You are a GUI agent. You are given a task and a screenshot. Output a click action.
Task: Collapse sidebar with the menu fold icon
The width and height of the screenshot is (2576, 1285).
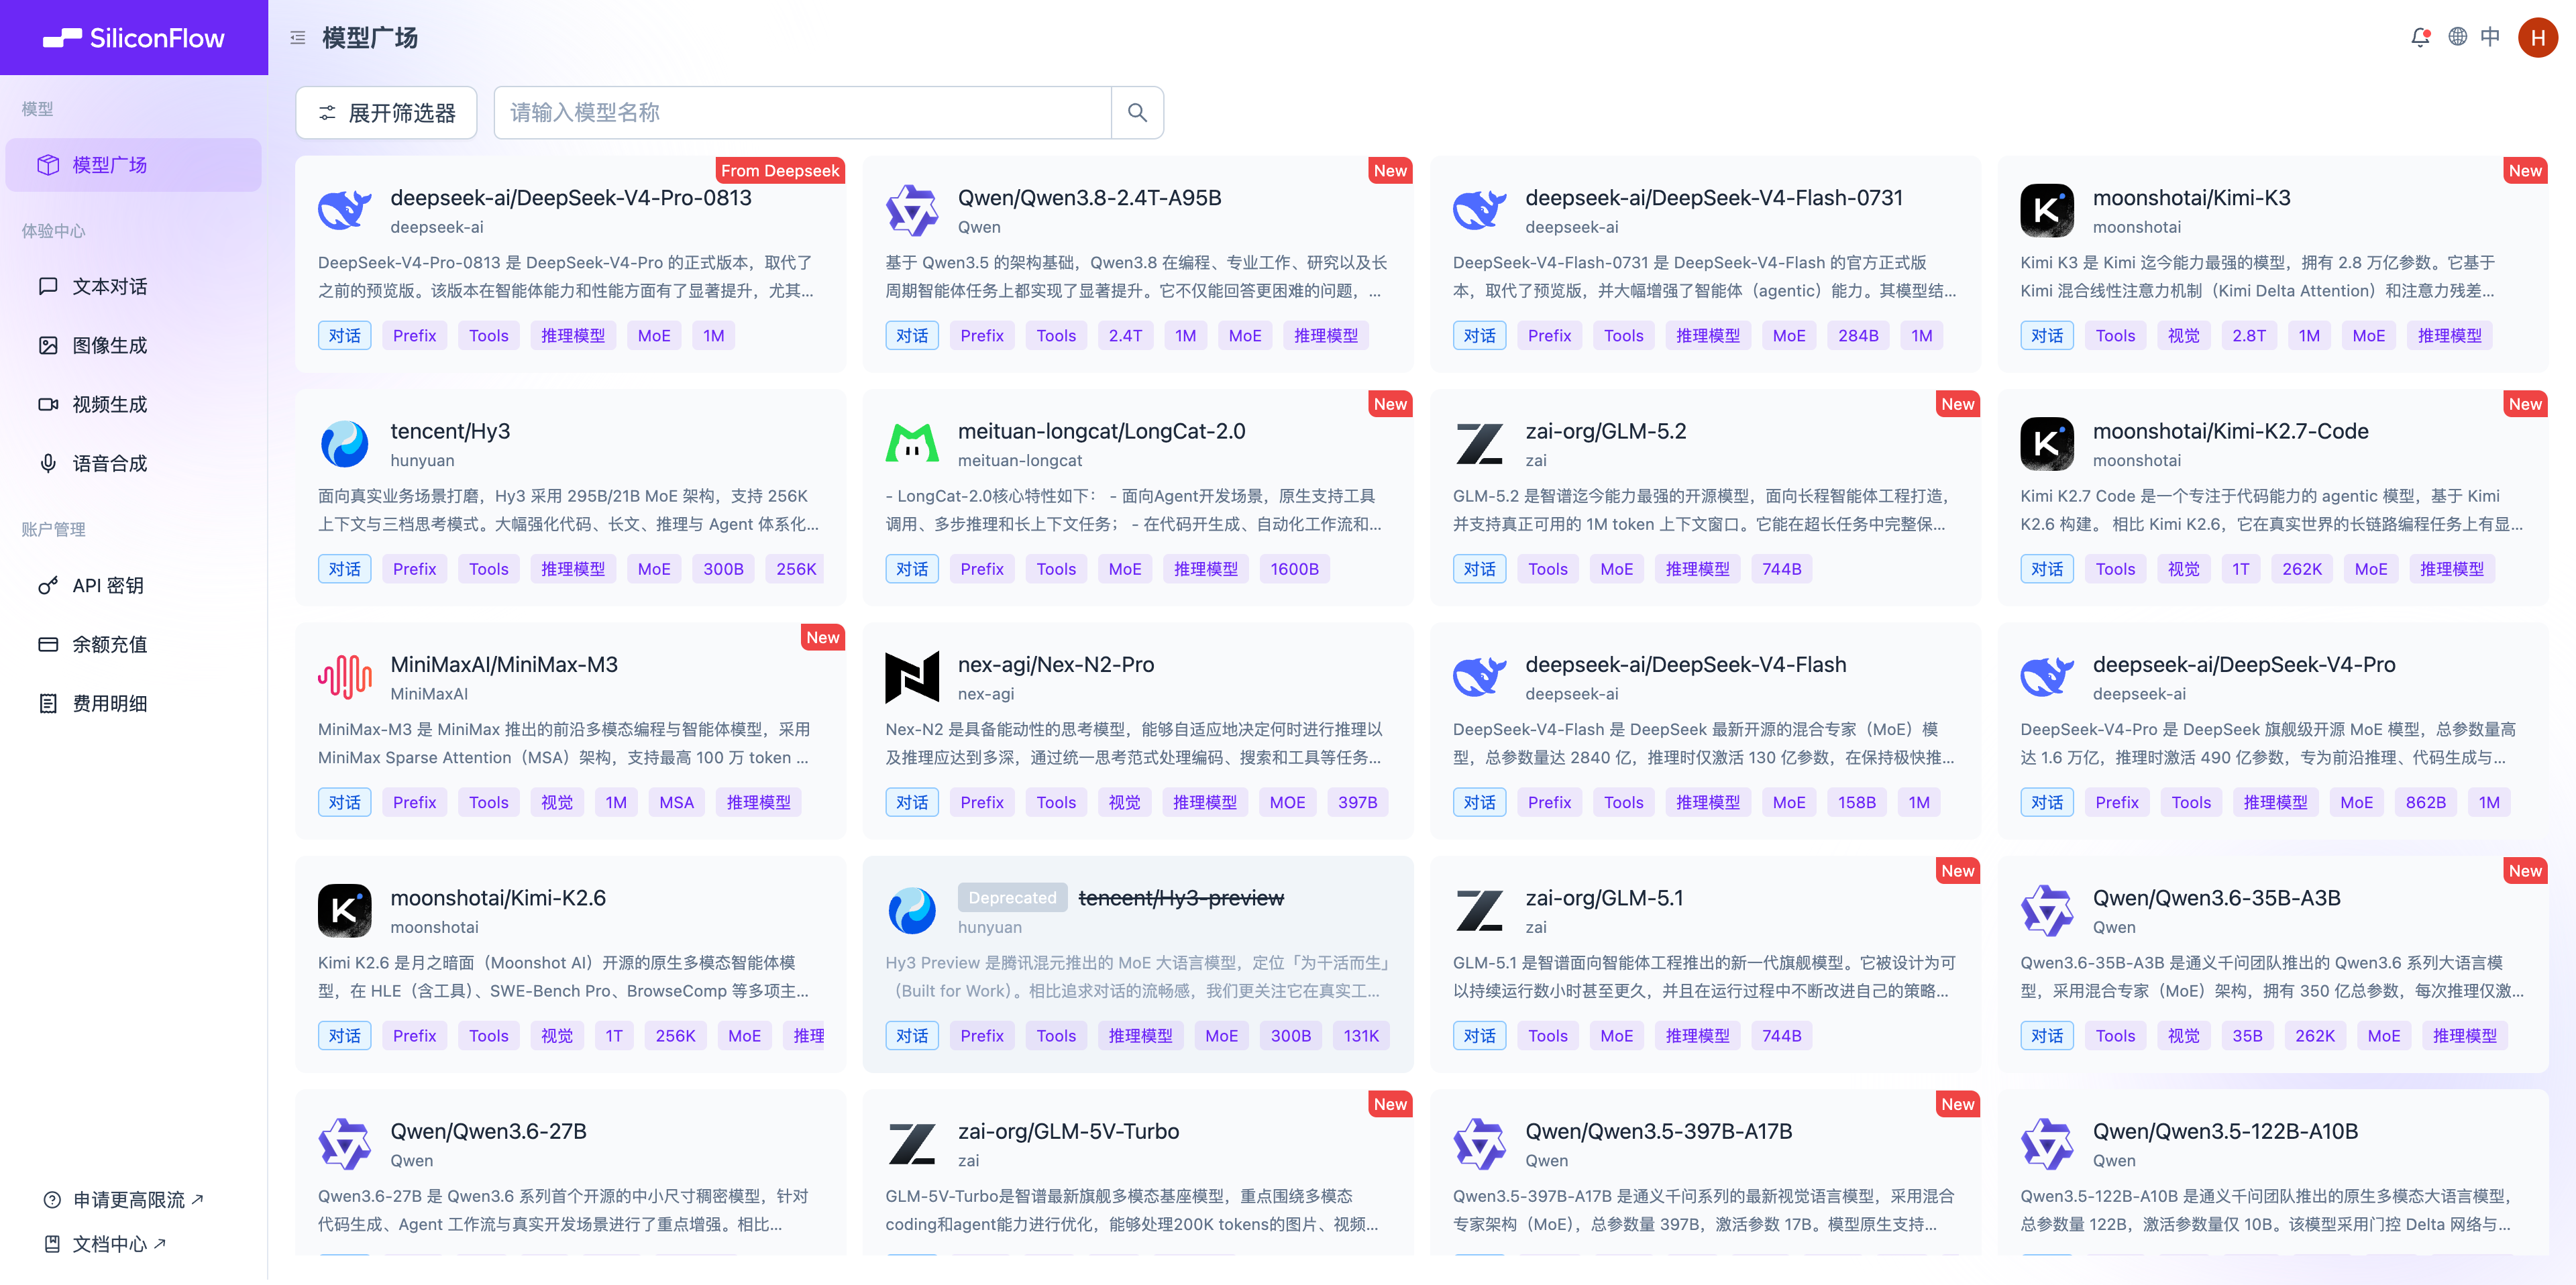tap(298, 38)
